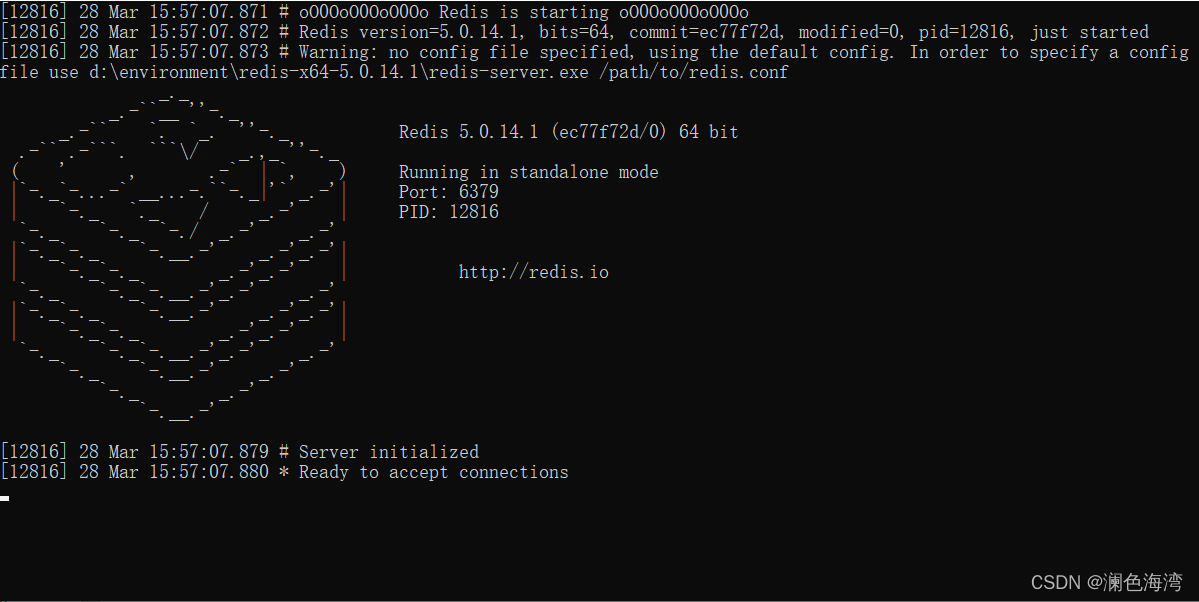Select the 'Running in standalone mode' line
The image size is (1199, 602).
(528, 171)
